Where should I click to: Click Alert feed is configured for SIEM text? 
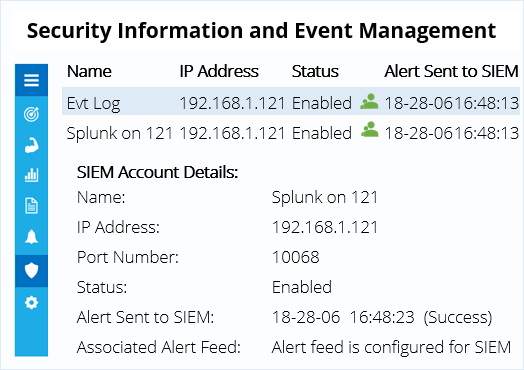click(x=391, y=347)
